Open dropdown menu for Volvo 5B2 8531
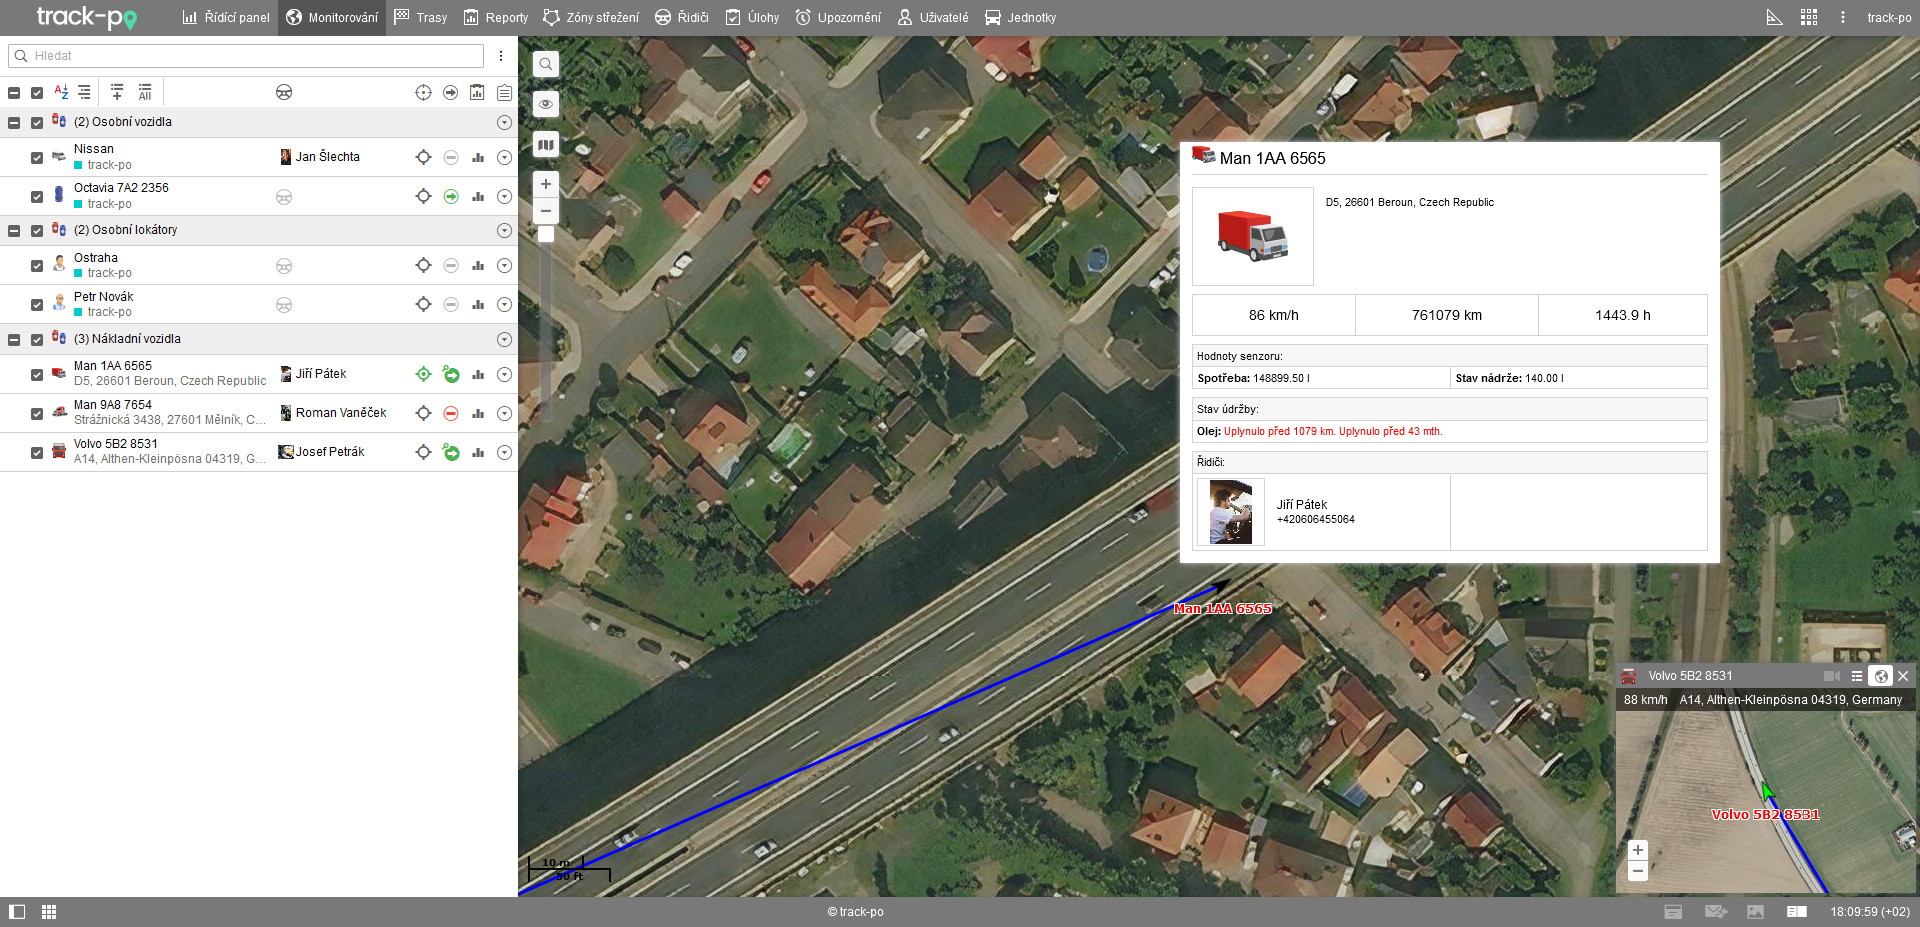Viewport: 1920px width, 927px height. [504, 453]
